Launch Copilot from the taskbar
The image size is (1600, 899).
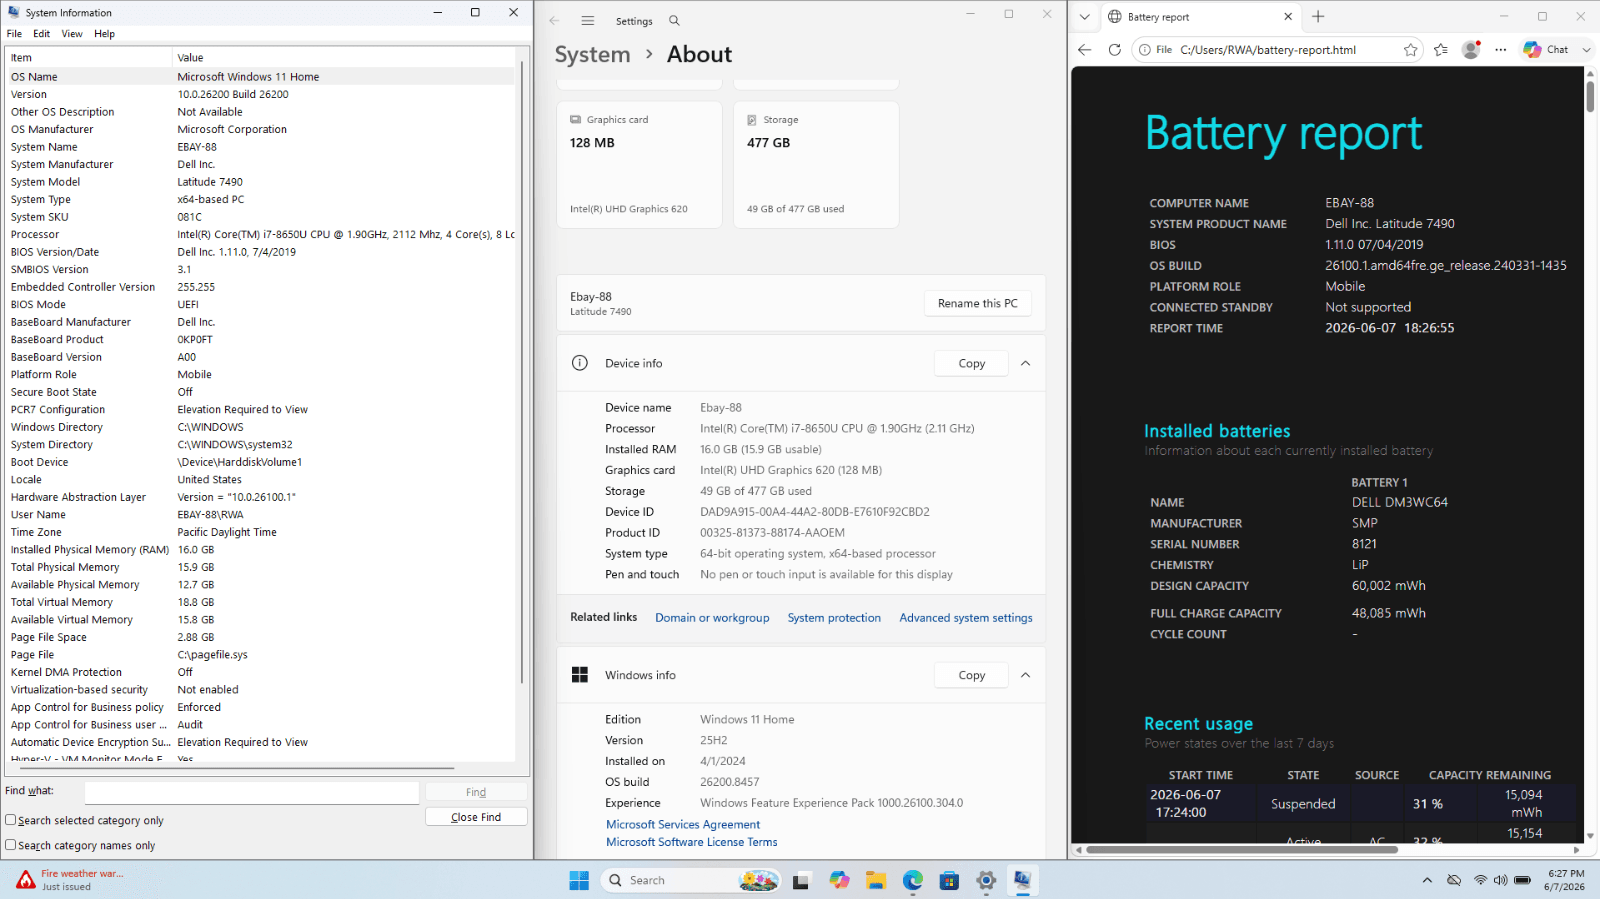(x=839, y=880)
